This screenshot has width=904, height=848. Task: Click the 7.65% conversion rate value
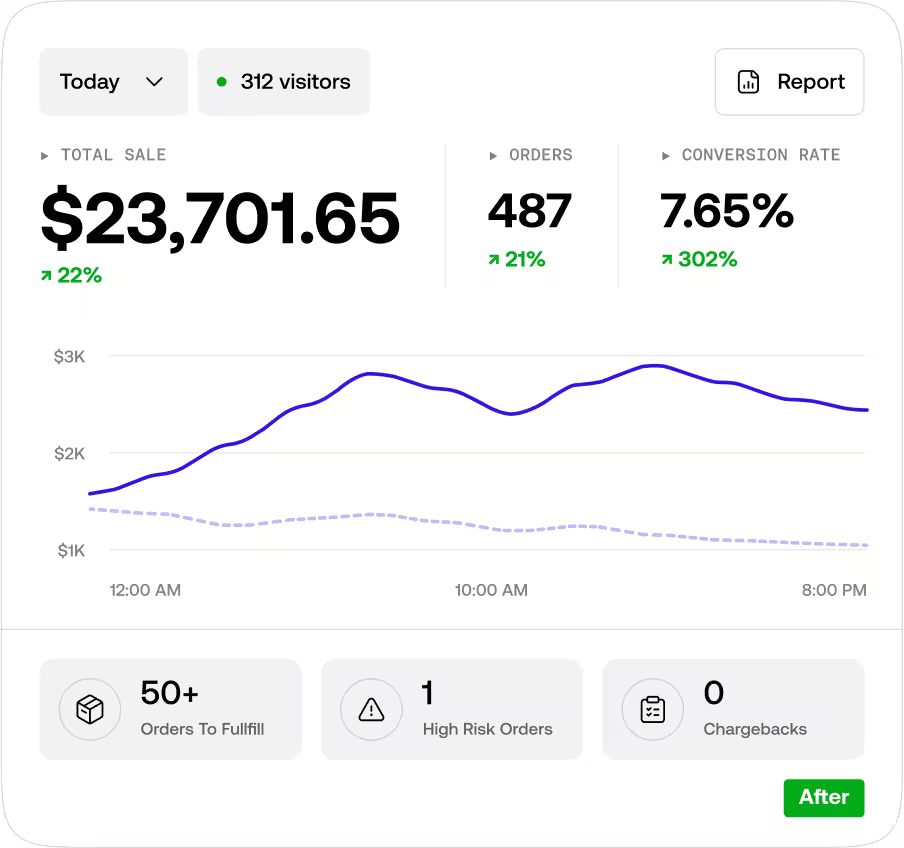point(727,212)
